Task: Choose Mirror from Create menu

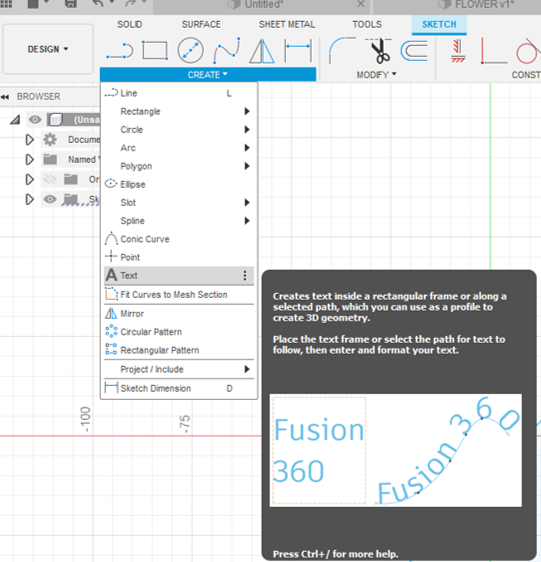Action: click(179, 314)
